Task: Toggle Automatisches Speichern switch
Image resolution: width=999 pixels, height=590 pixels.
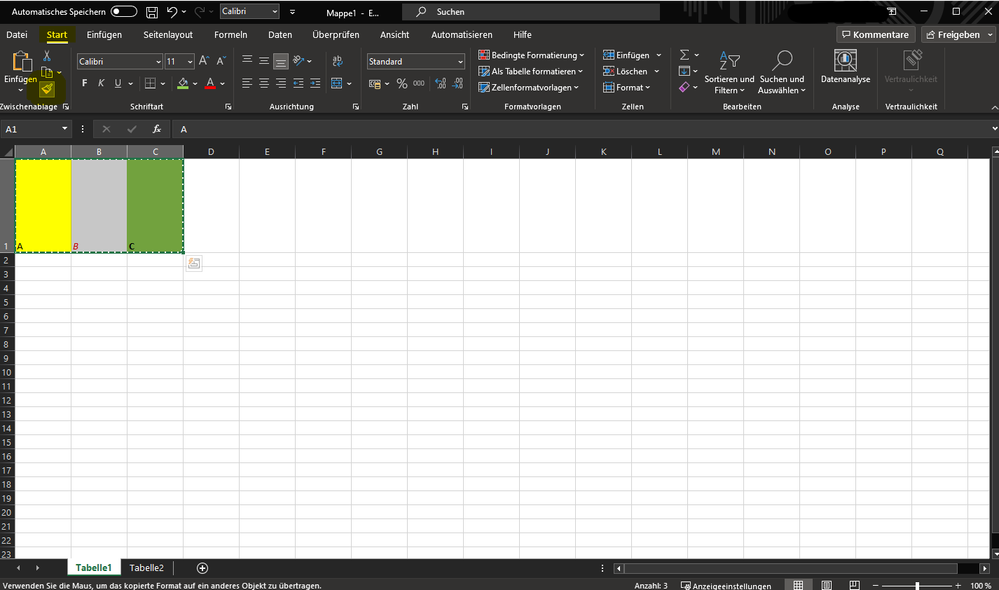Action: [x=124, y=11]
